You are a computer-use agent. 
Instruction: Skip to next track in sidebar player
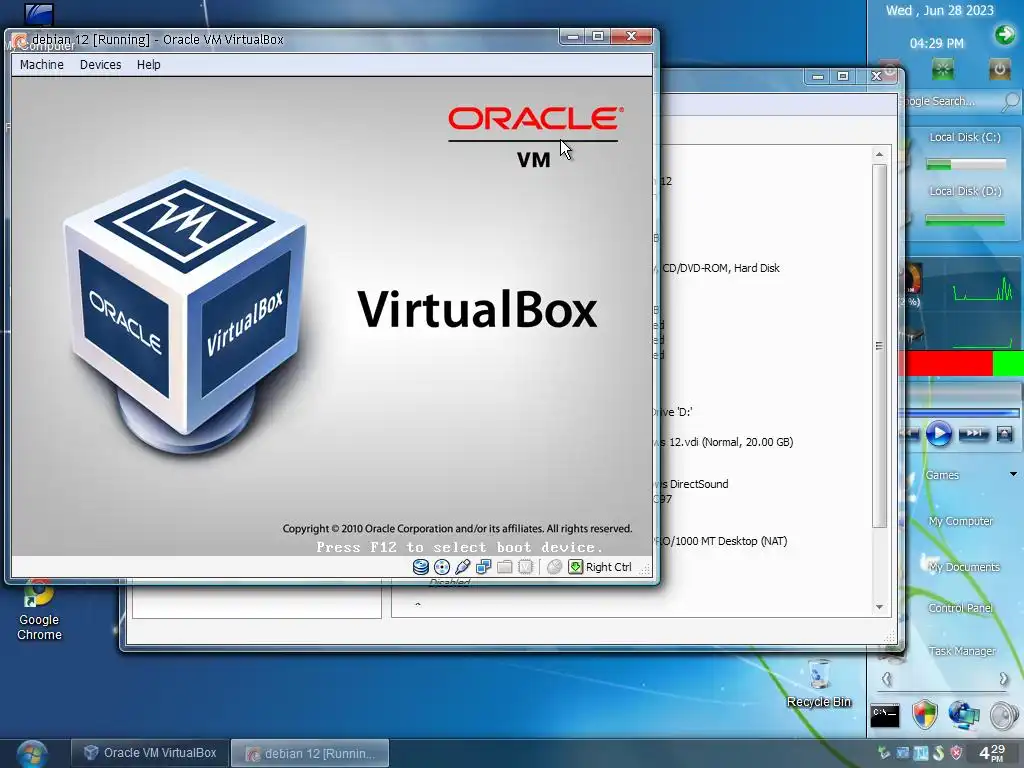pos(973,434)
